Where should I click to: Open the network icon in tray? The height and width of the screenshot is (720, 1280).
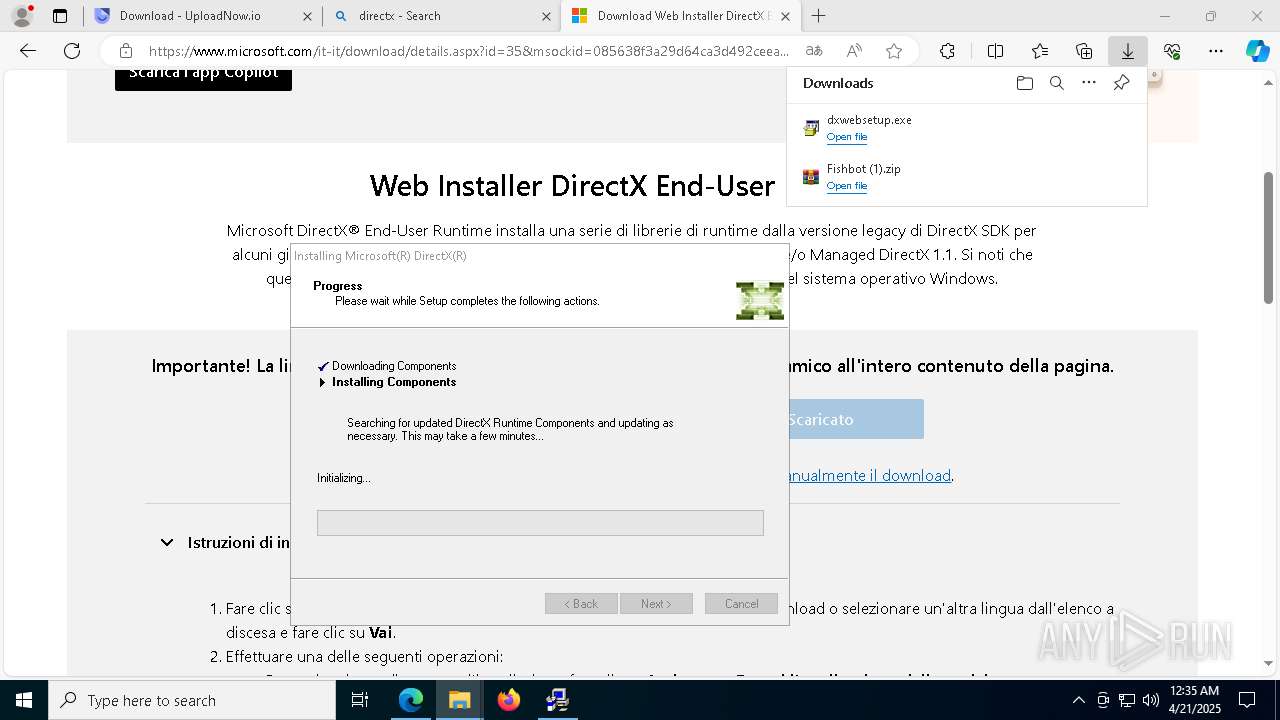pos(1126,700)
